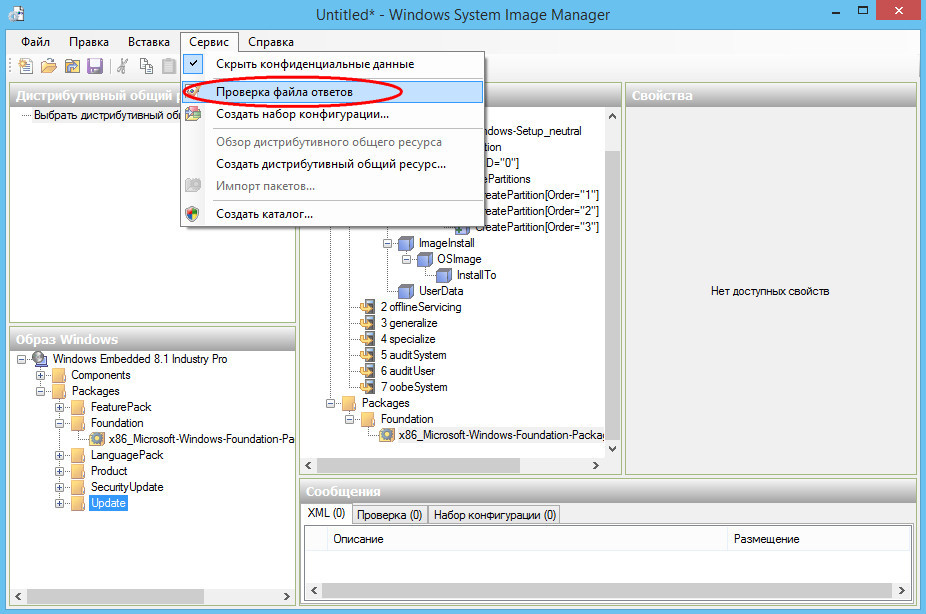Click the gear package icon in answer file Foundation

click(x=387, y=435)
